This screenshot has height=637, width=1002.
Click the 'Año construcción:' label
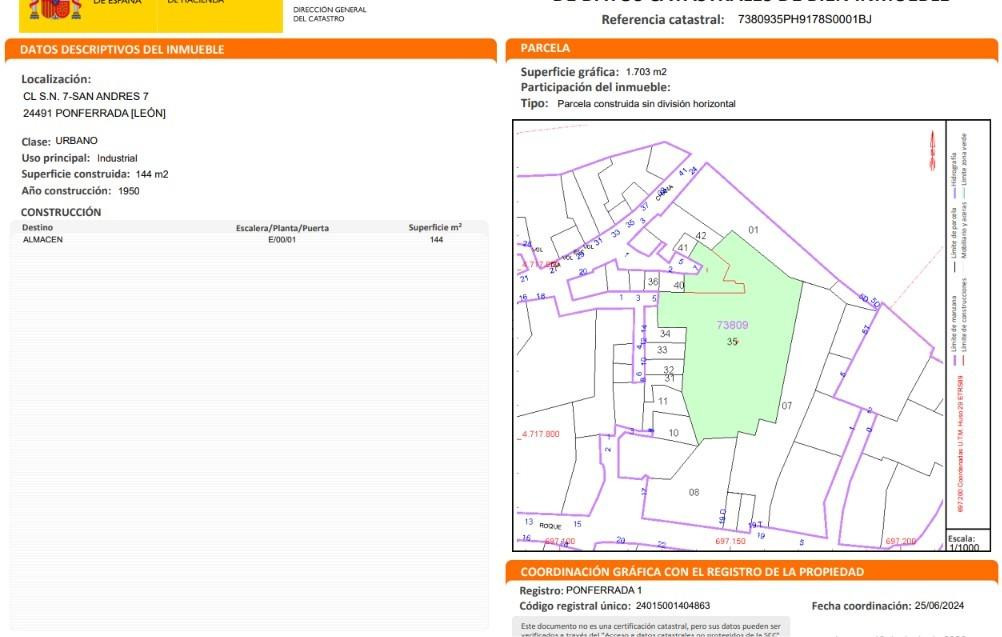pos(66,190)
